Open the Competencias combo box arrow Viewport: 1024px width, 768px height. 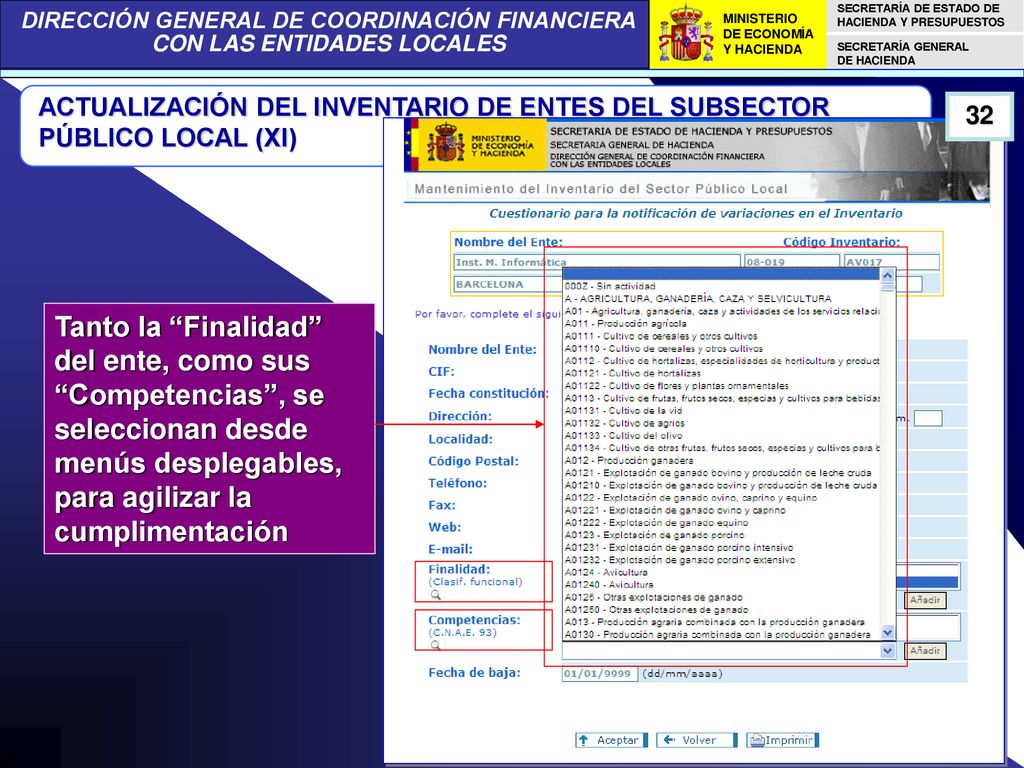tap(887, 650)
